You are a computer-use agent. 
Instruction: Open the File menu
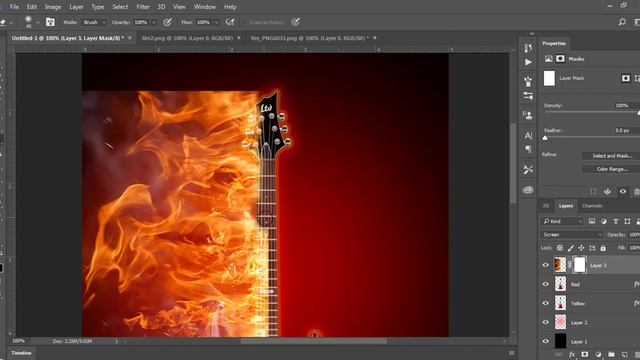[14, 7]
